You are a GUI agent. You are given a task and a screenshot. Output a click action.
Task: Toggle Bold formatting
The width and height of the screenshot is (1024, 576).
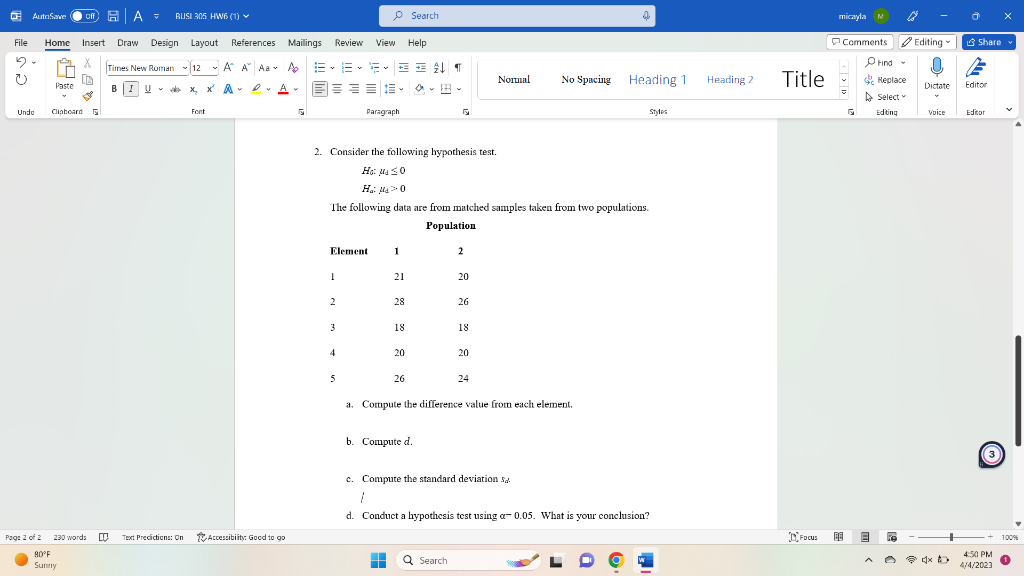pos(114,89)
